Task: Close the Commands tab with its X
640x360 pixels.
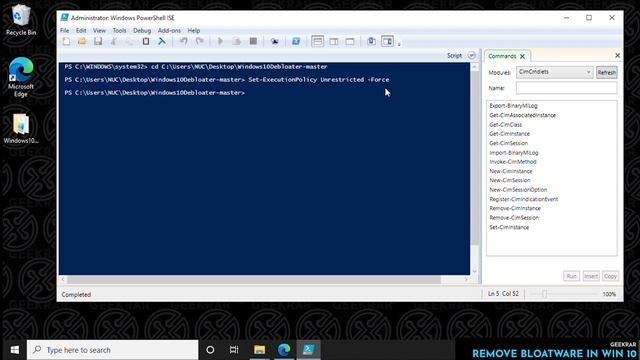Action: 522,56
